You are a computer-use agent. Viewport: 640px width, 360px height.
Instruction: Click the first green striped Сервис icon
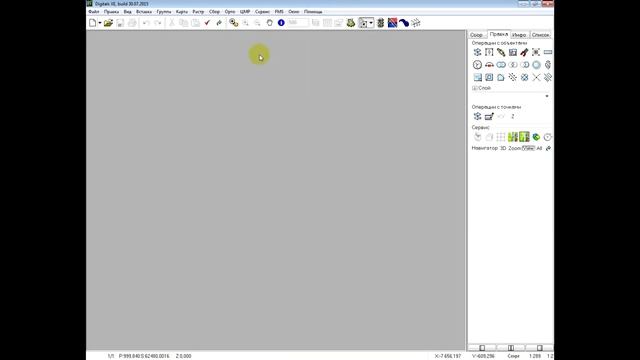[513, 137]
